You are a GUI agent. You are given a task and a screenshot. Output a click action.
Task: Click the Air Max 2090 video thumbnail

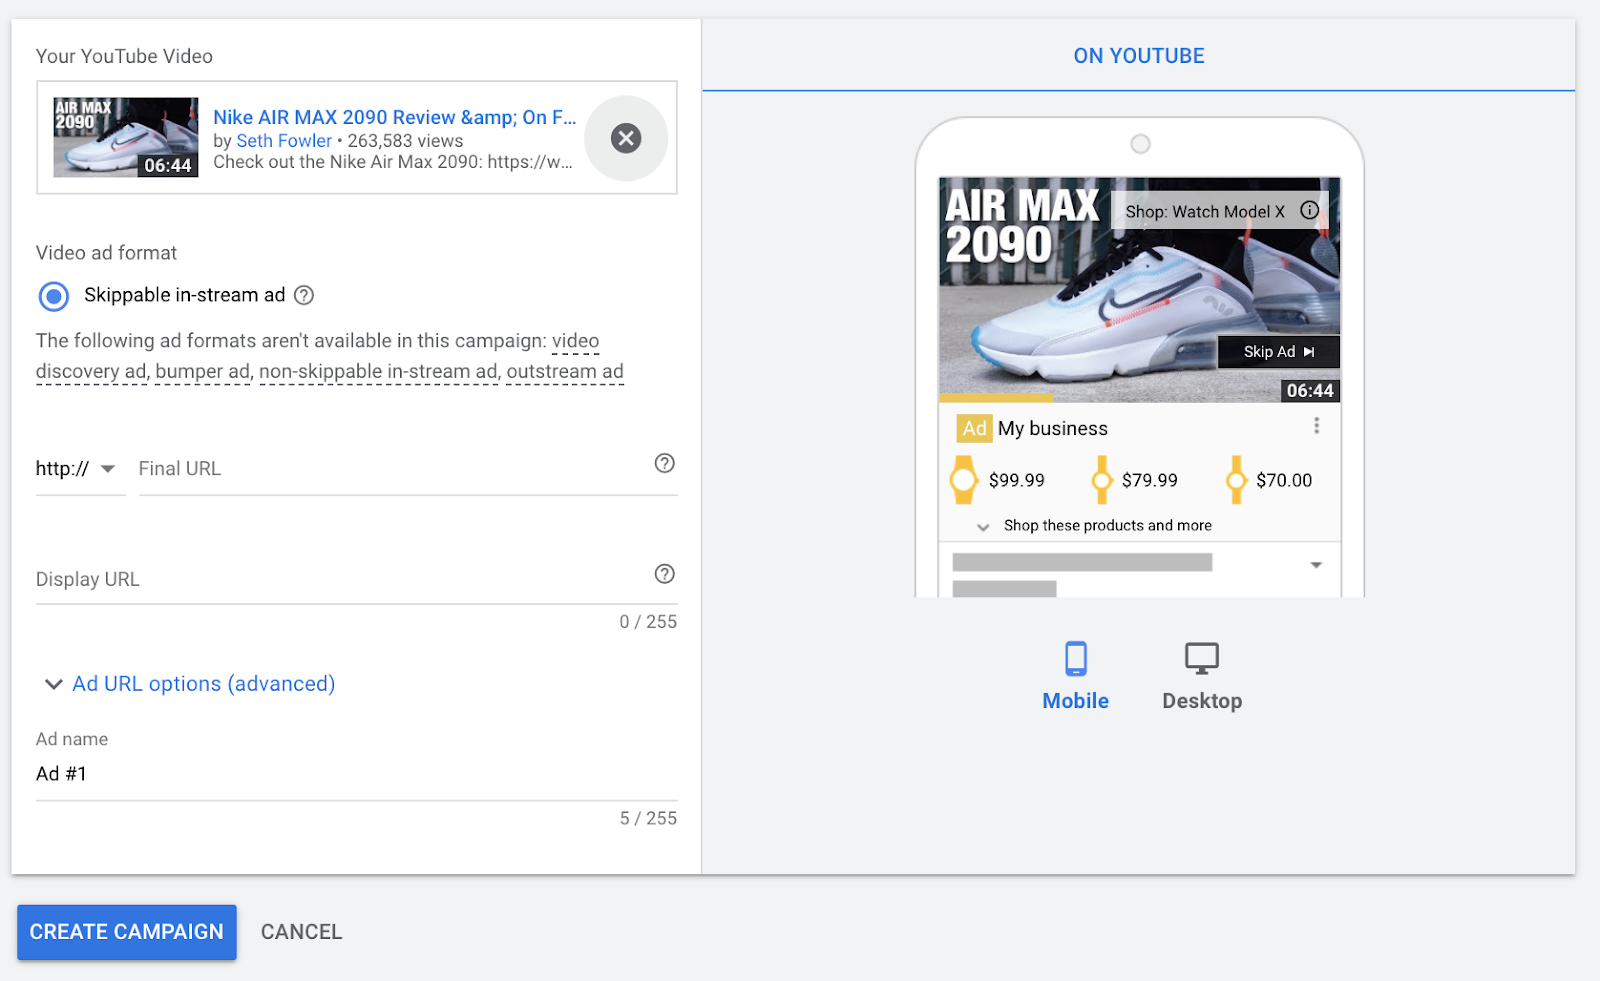tap(126, 137)
